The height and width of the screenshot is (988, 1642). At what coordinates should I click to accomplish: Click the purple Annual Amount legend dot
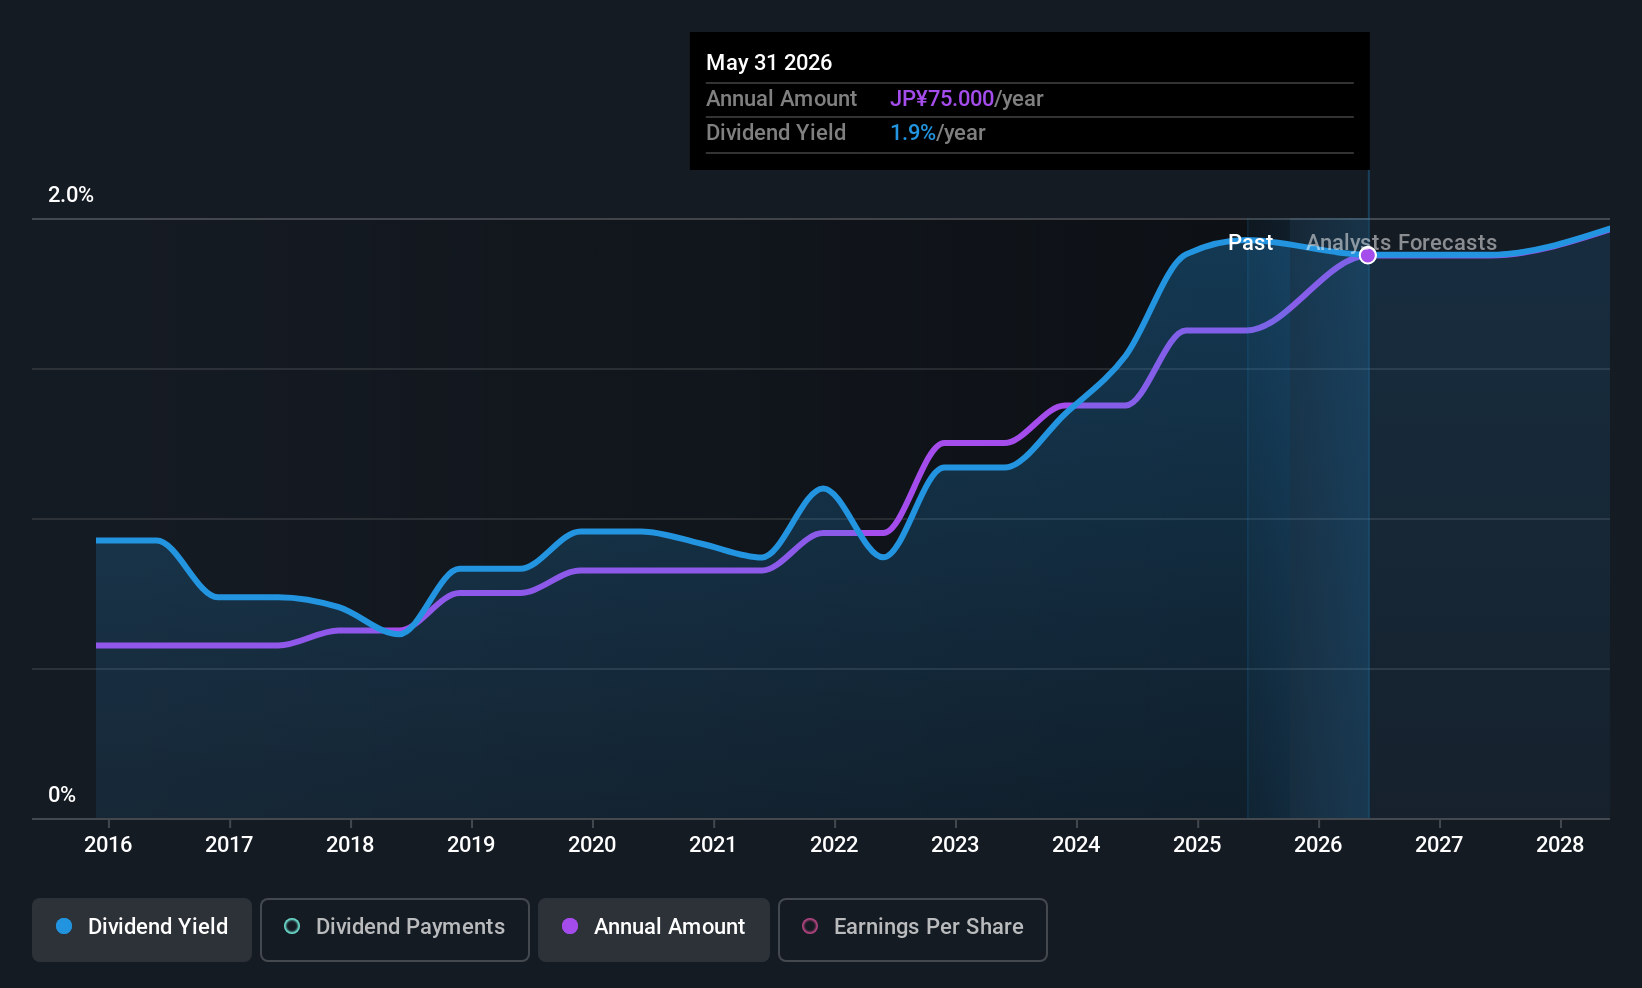click(570, 926)
